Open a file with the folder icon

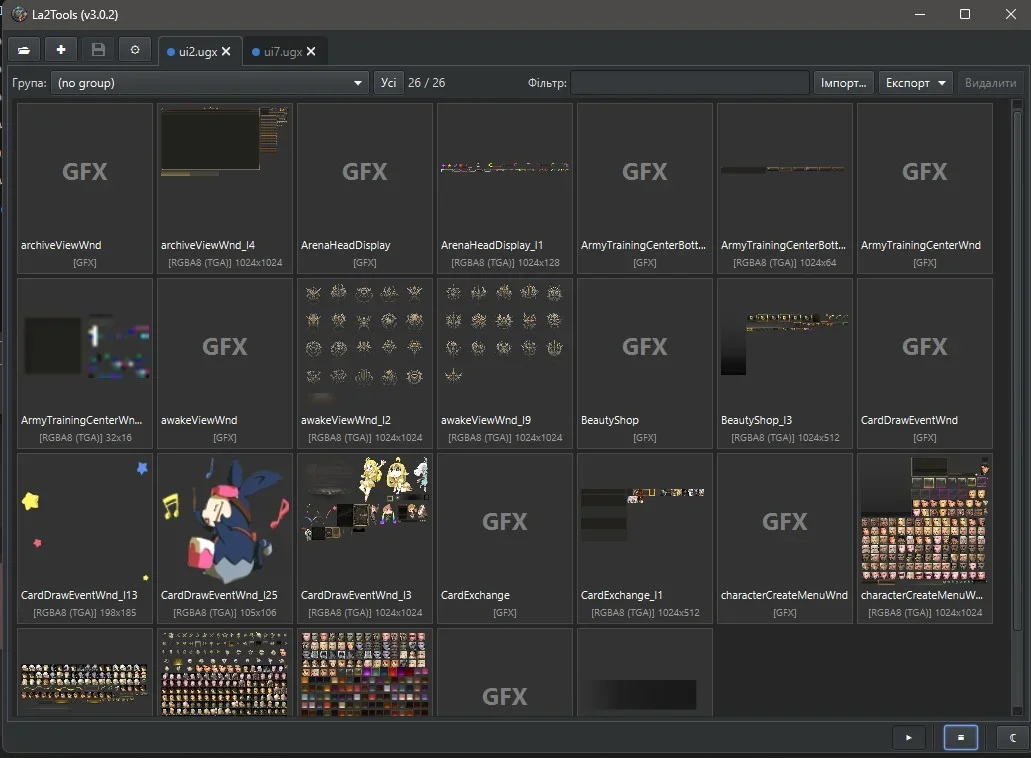pyautogui.click(x=24, y=50)
